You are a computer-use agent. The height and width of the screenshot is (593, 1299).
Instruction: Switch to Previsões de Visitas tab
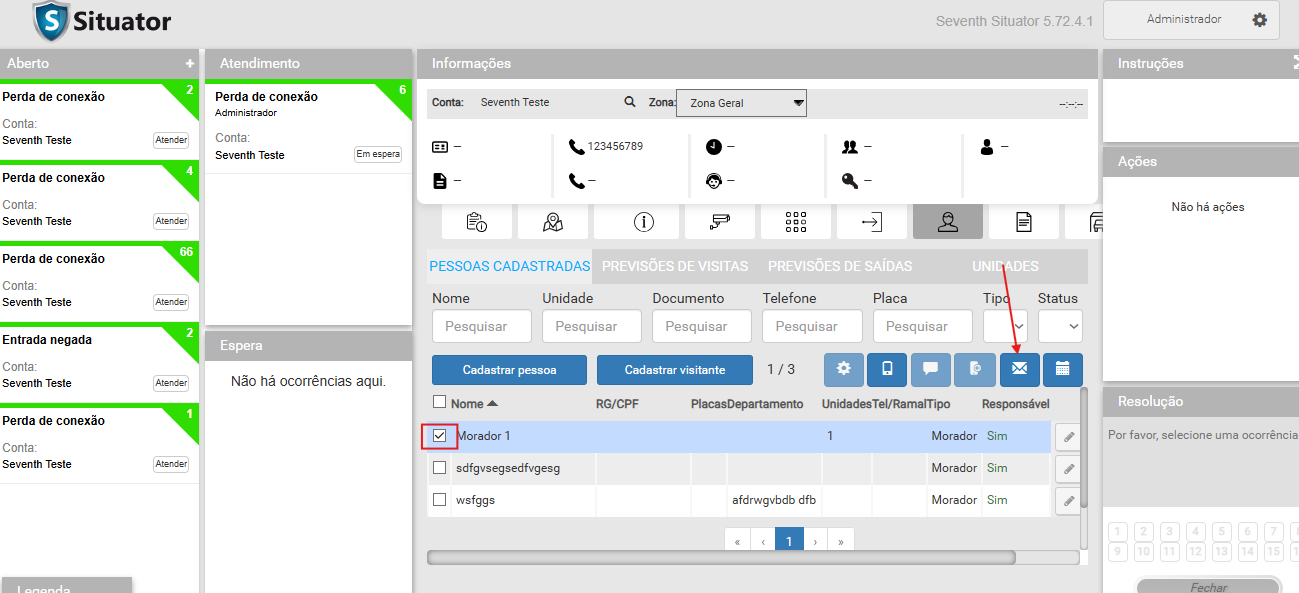tap(675, 267)
